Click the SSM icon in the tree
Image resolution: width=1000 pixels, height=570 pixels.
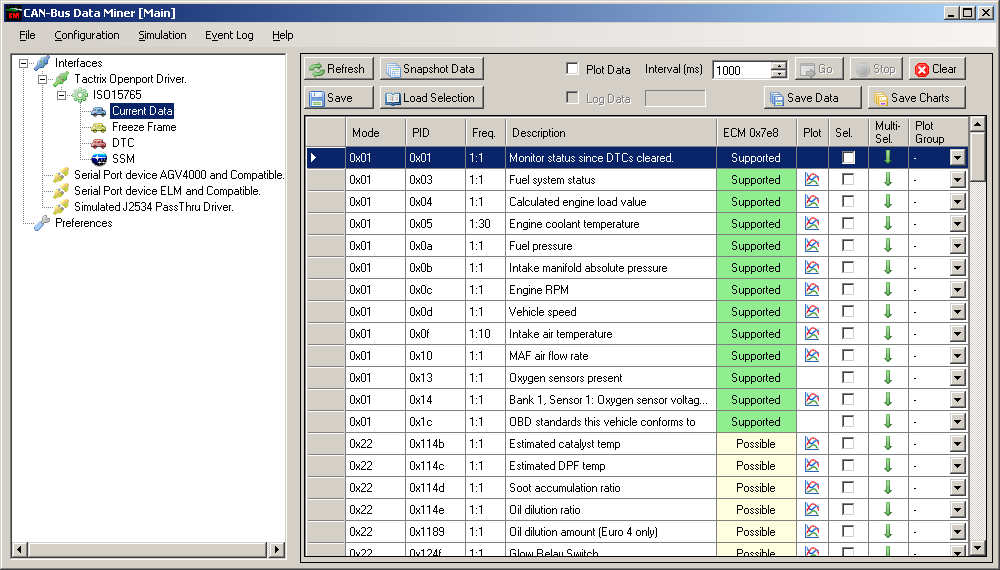[x=98, y=159]
